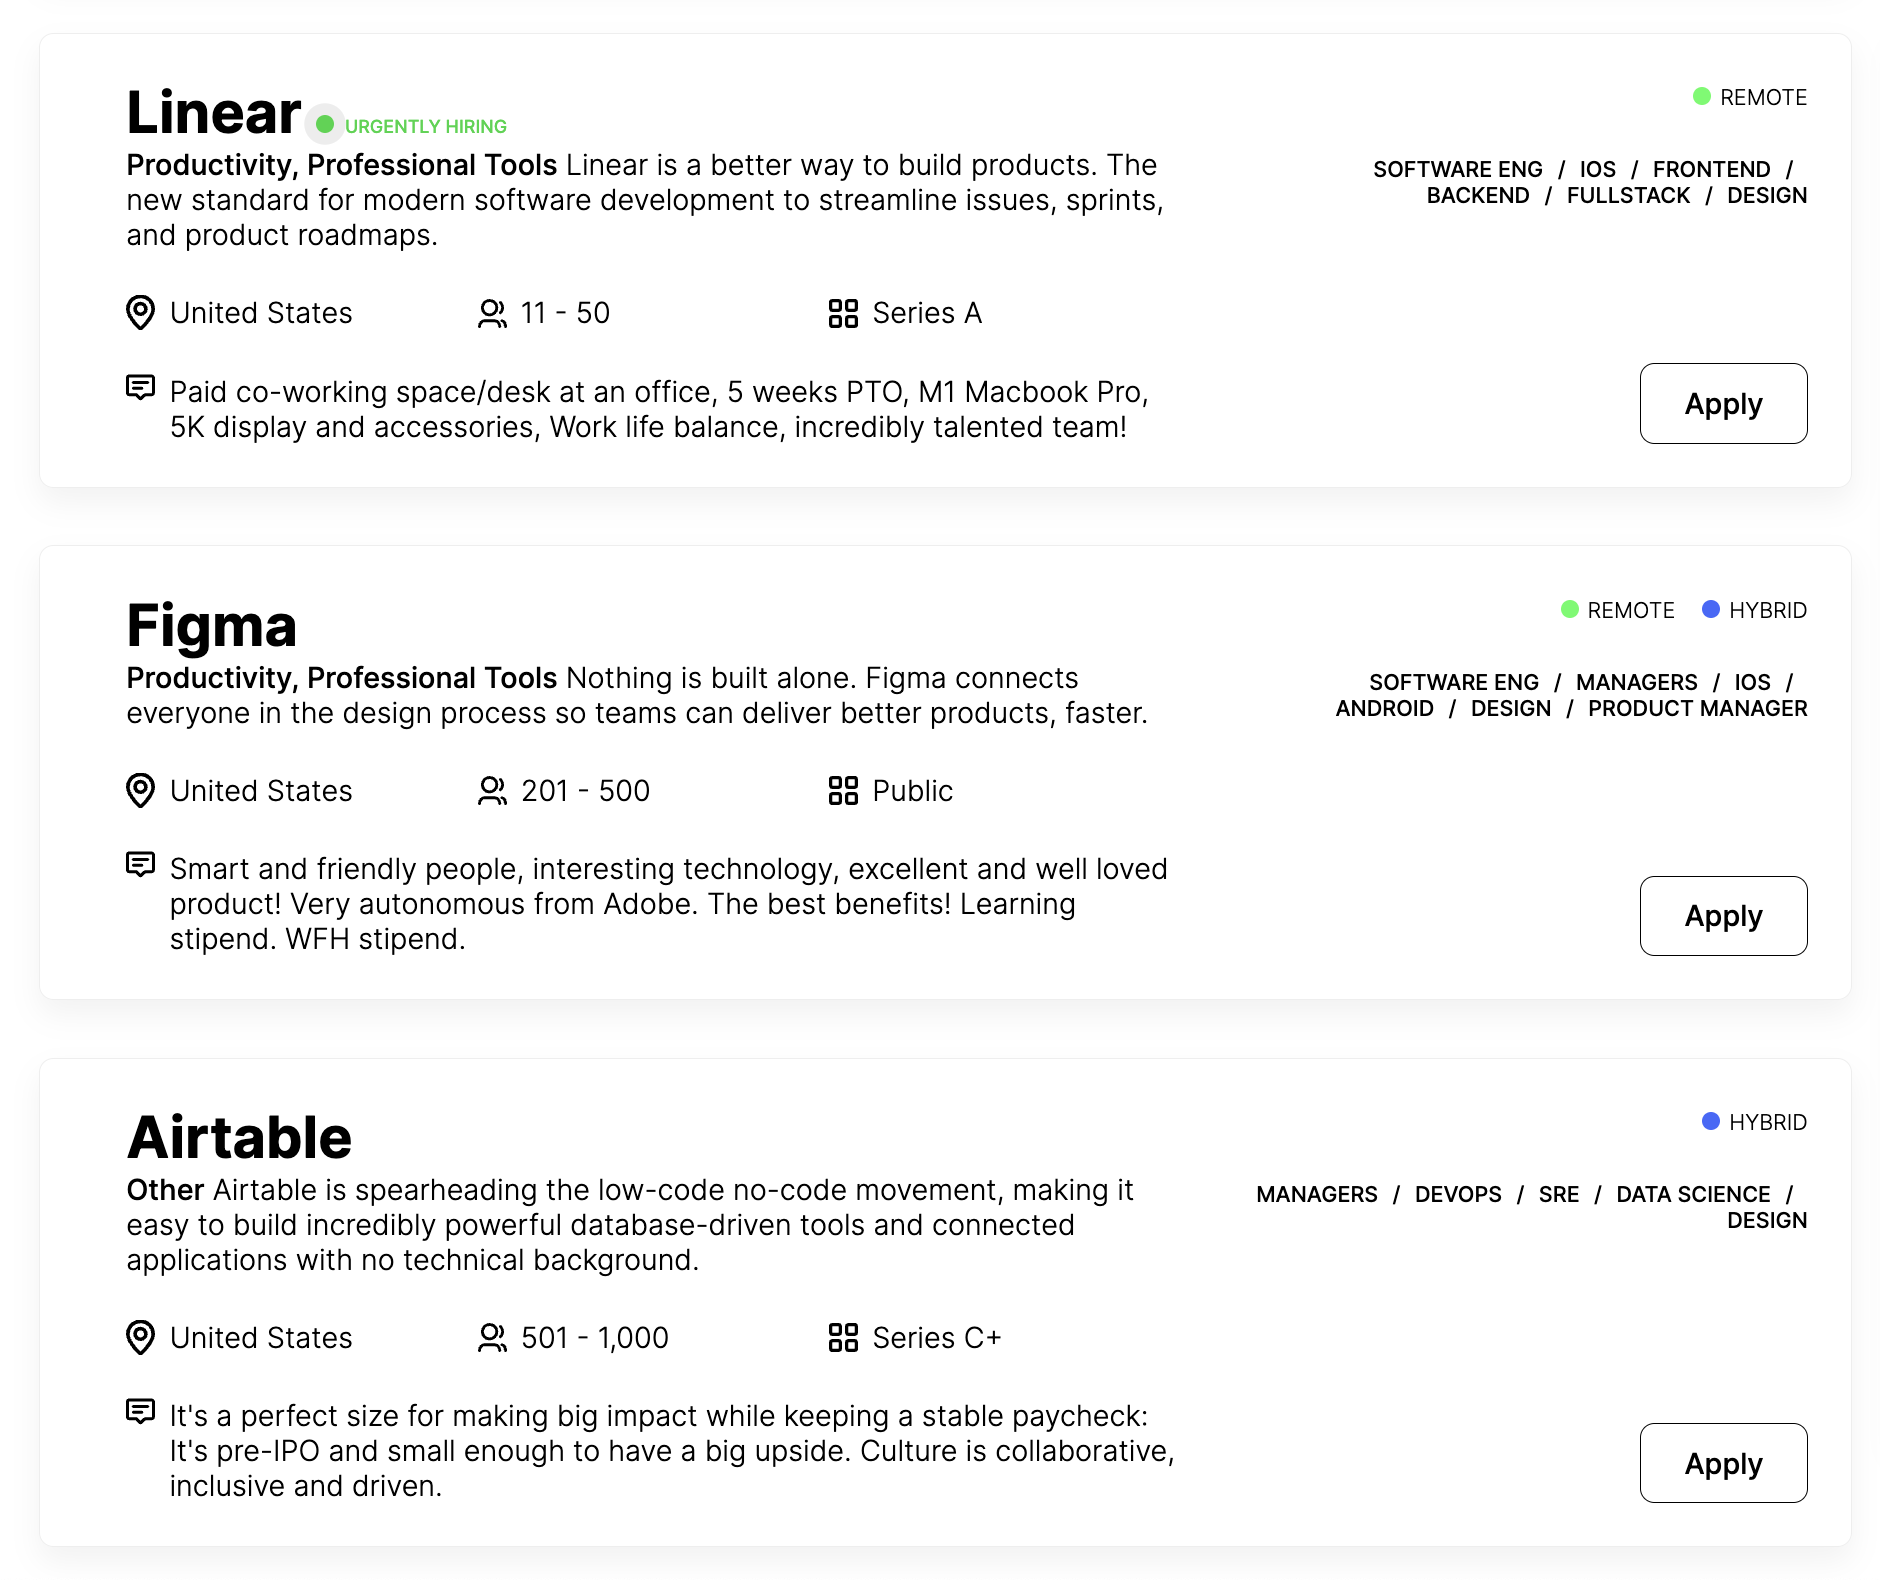Click the grid icon next to Public
Screen dimensions: 1880x1580
843,791
